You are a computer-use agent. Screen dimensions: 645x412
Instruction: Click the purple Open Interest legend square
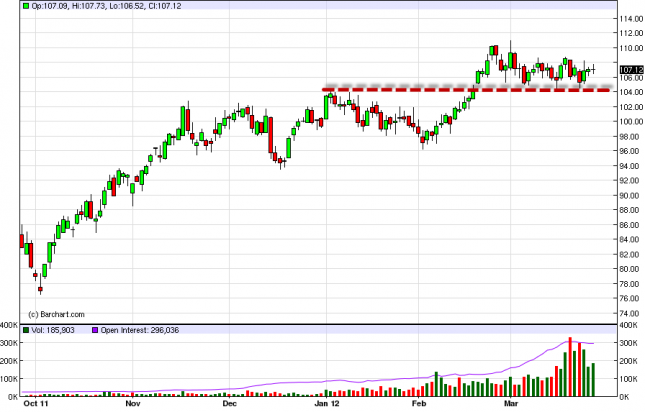pos(95,330)
